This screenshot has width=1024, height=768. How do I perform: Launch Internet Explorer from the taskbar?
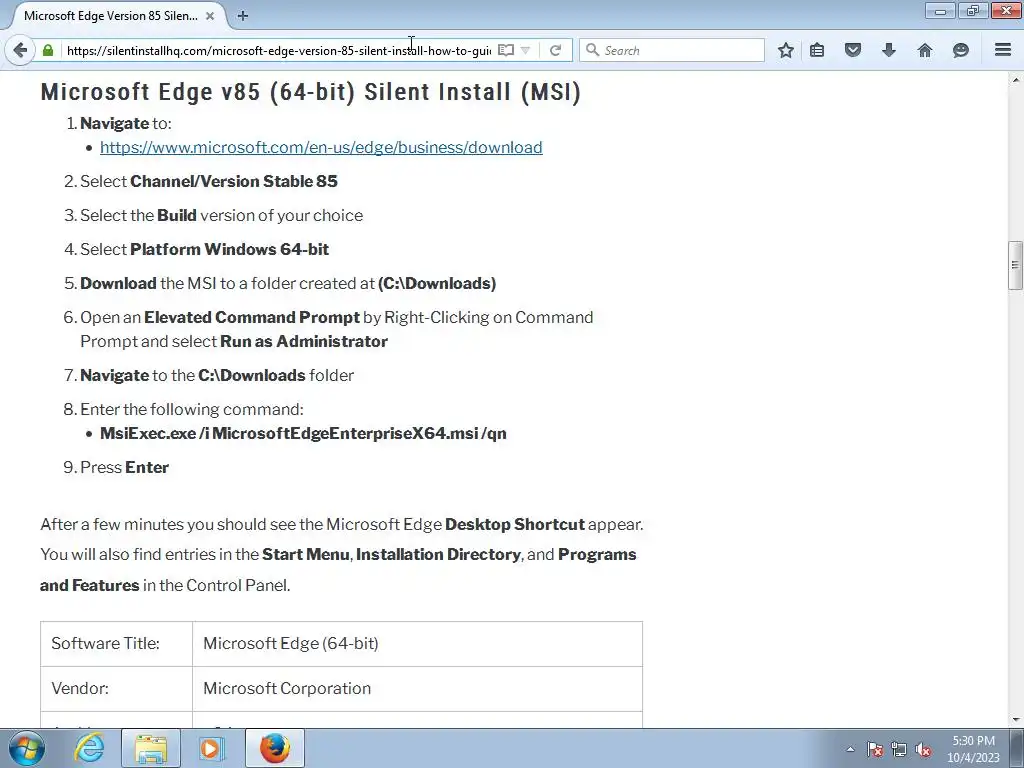[x=89, y=748]
